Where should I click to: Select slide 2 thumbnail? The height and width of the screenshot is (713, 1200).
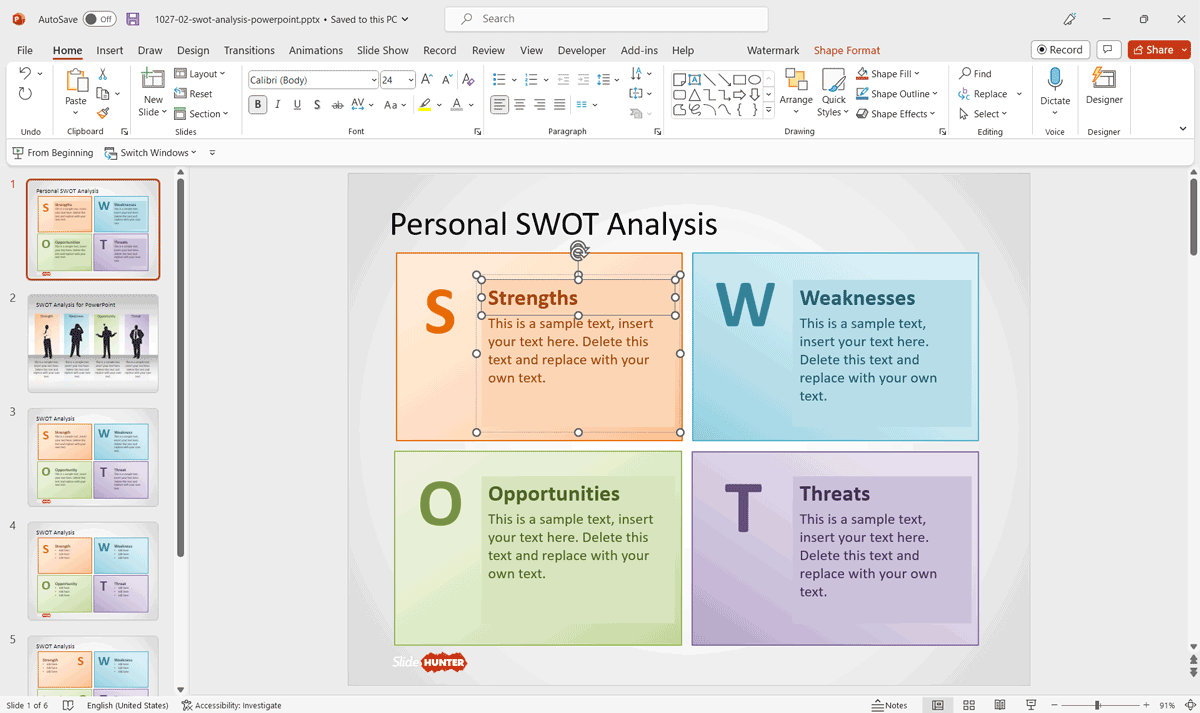coord(92,343)
